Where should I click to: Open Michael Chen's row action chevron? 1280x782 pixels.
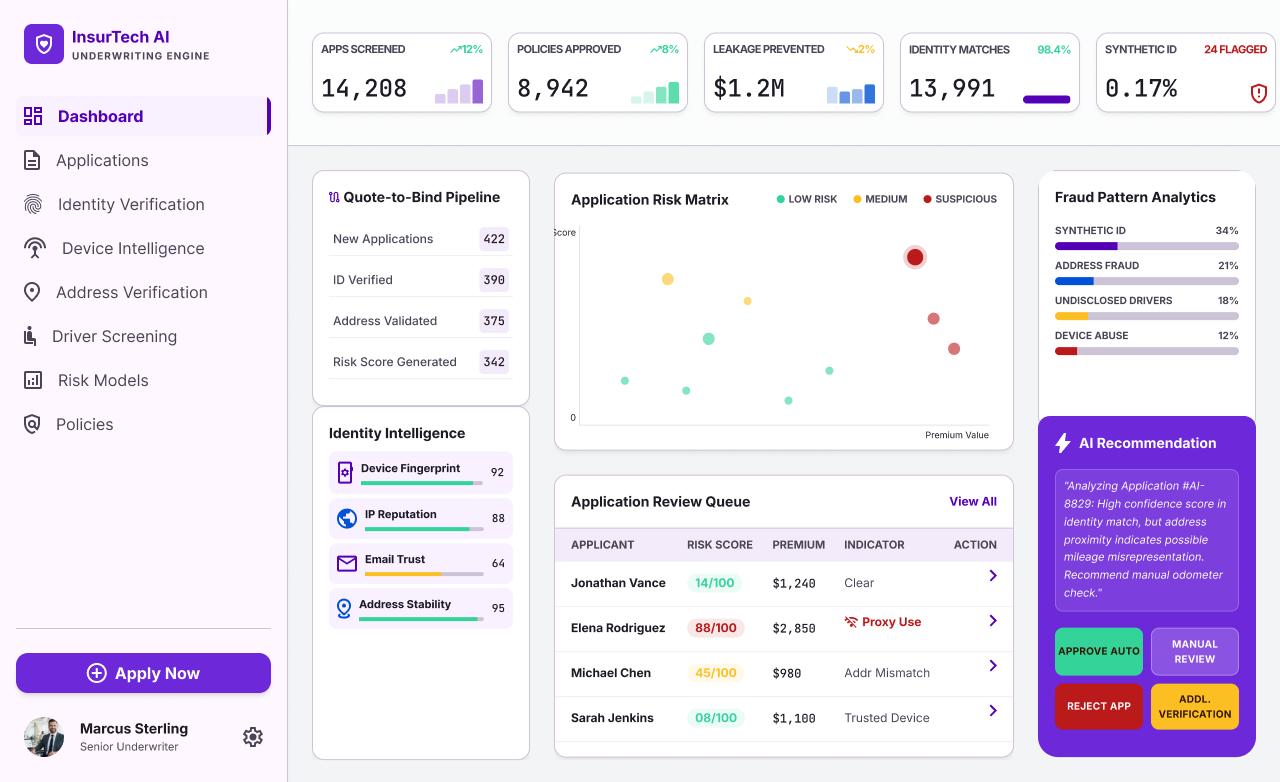[x=993, y=666]
